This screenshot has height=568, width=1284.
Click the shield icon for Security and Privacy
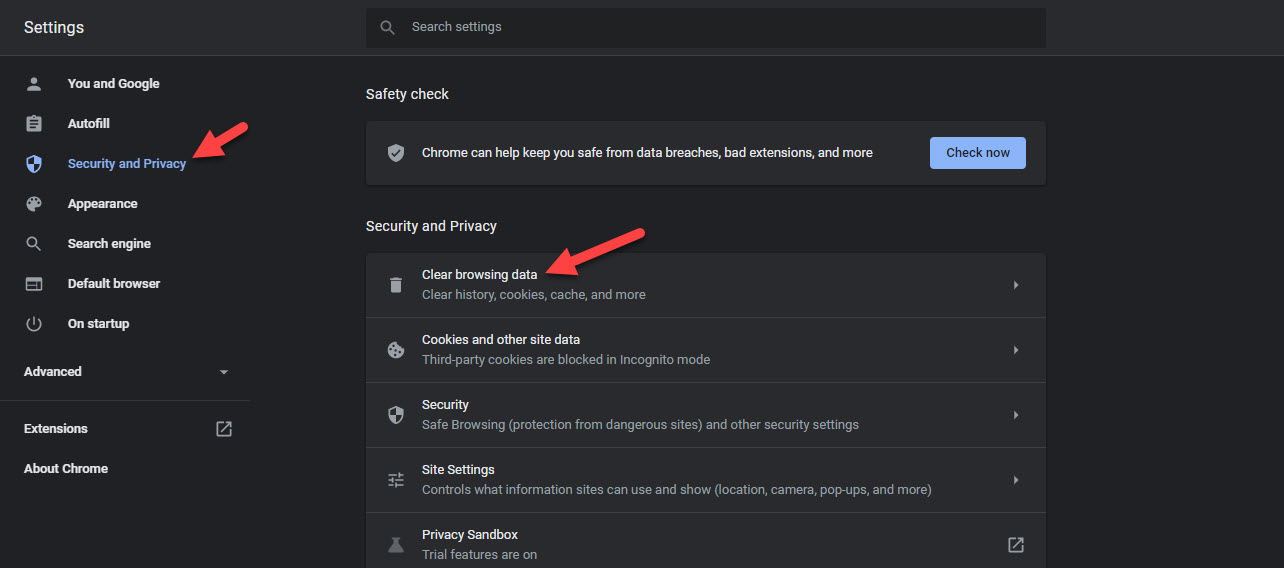(x=34, y=164)
